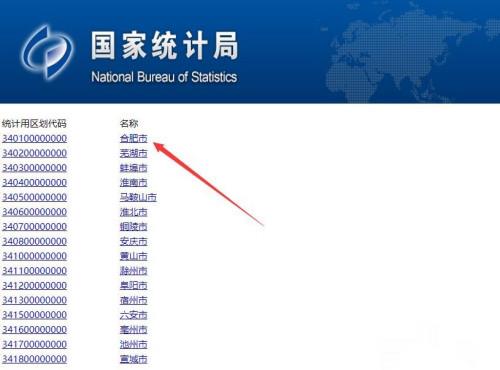
Task: Open the 安庆市 city link
Action: (x=134, y=241)
